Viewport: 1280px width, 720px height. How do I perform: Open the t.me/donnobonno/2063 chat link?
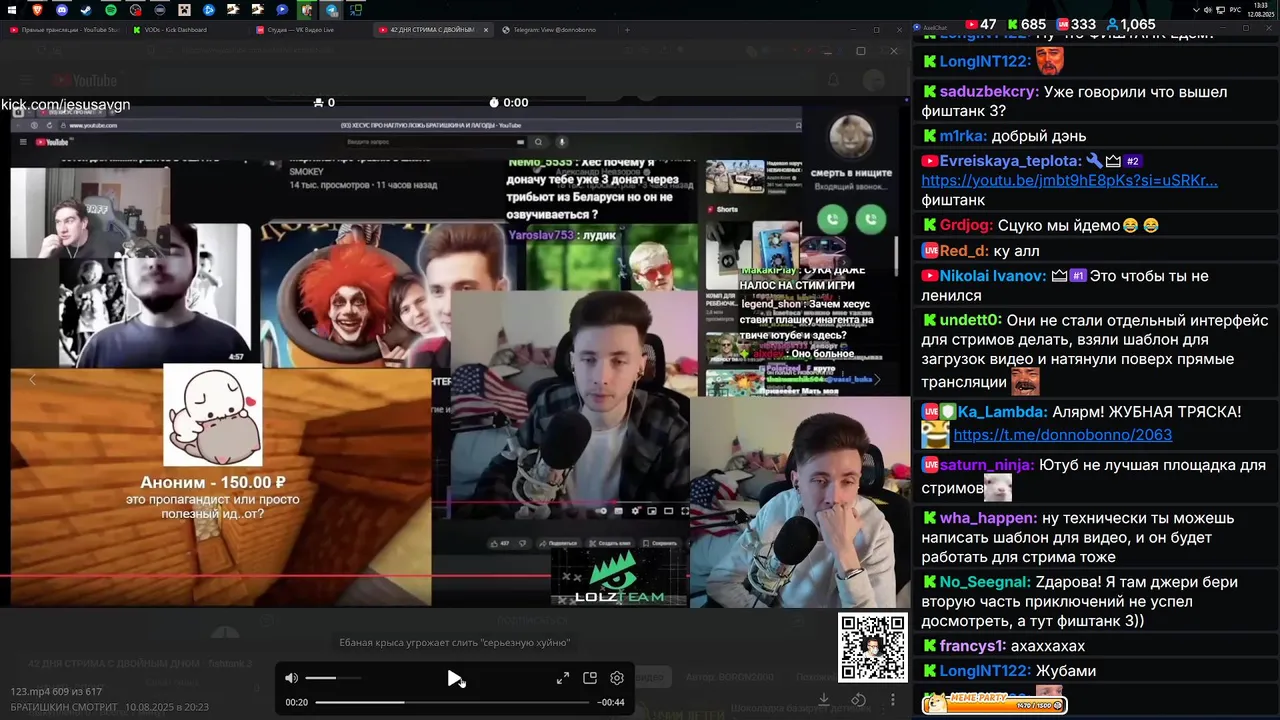coord(1062,435)
